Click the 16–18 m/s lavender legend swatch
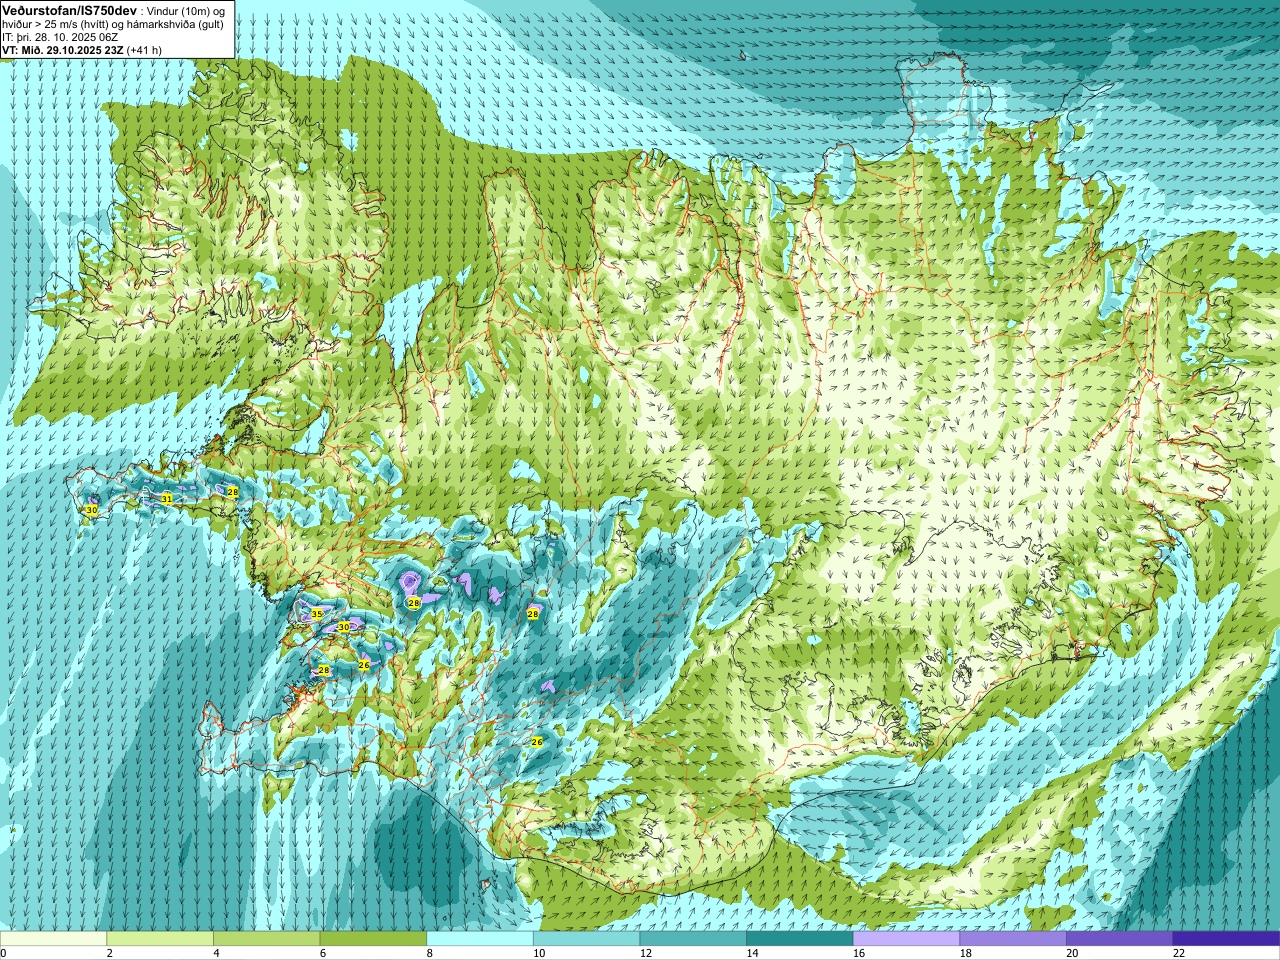This screenshot has height=960, width=1280. 906,939
